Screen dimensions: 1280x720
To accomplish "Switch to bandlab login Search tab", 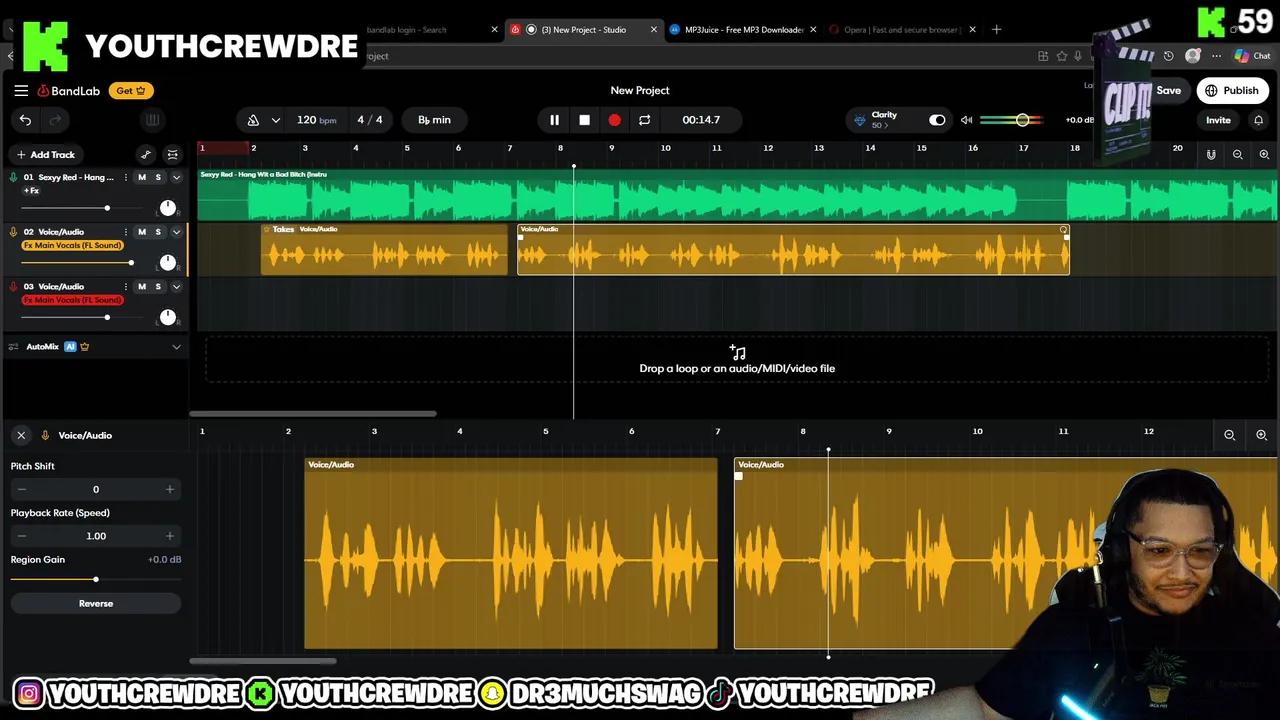I will (407, 30).
